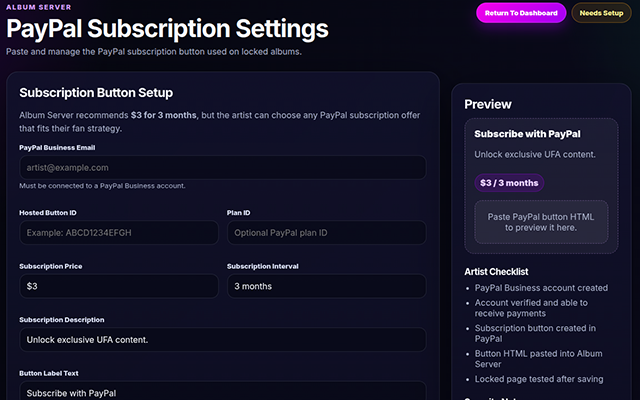Click checklist item Account verified and able to receive payments
Viewport: 640px width, 400px height.
[531, 308]
